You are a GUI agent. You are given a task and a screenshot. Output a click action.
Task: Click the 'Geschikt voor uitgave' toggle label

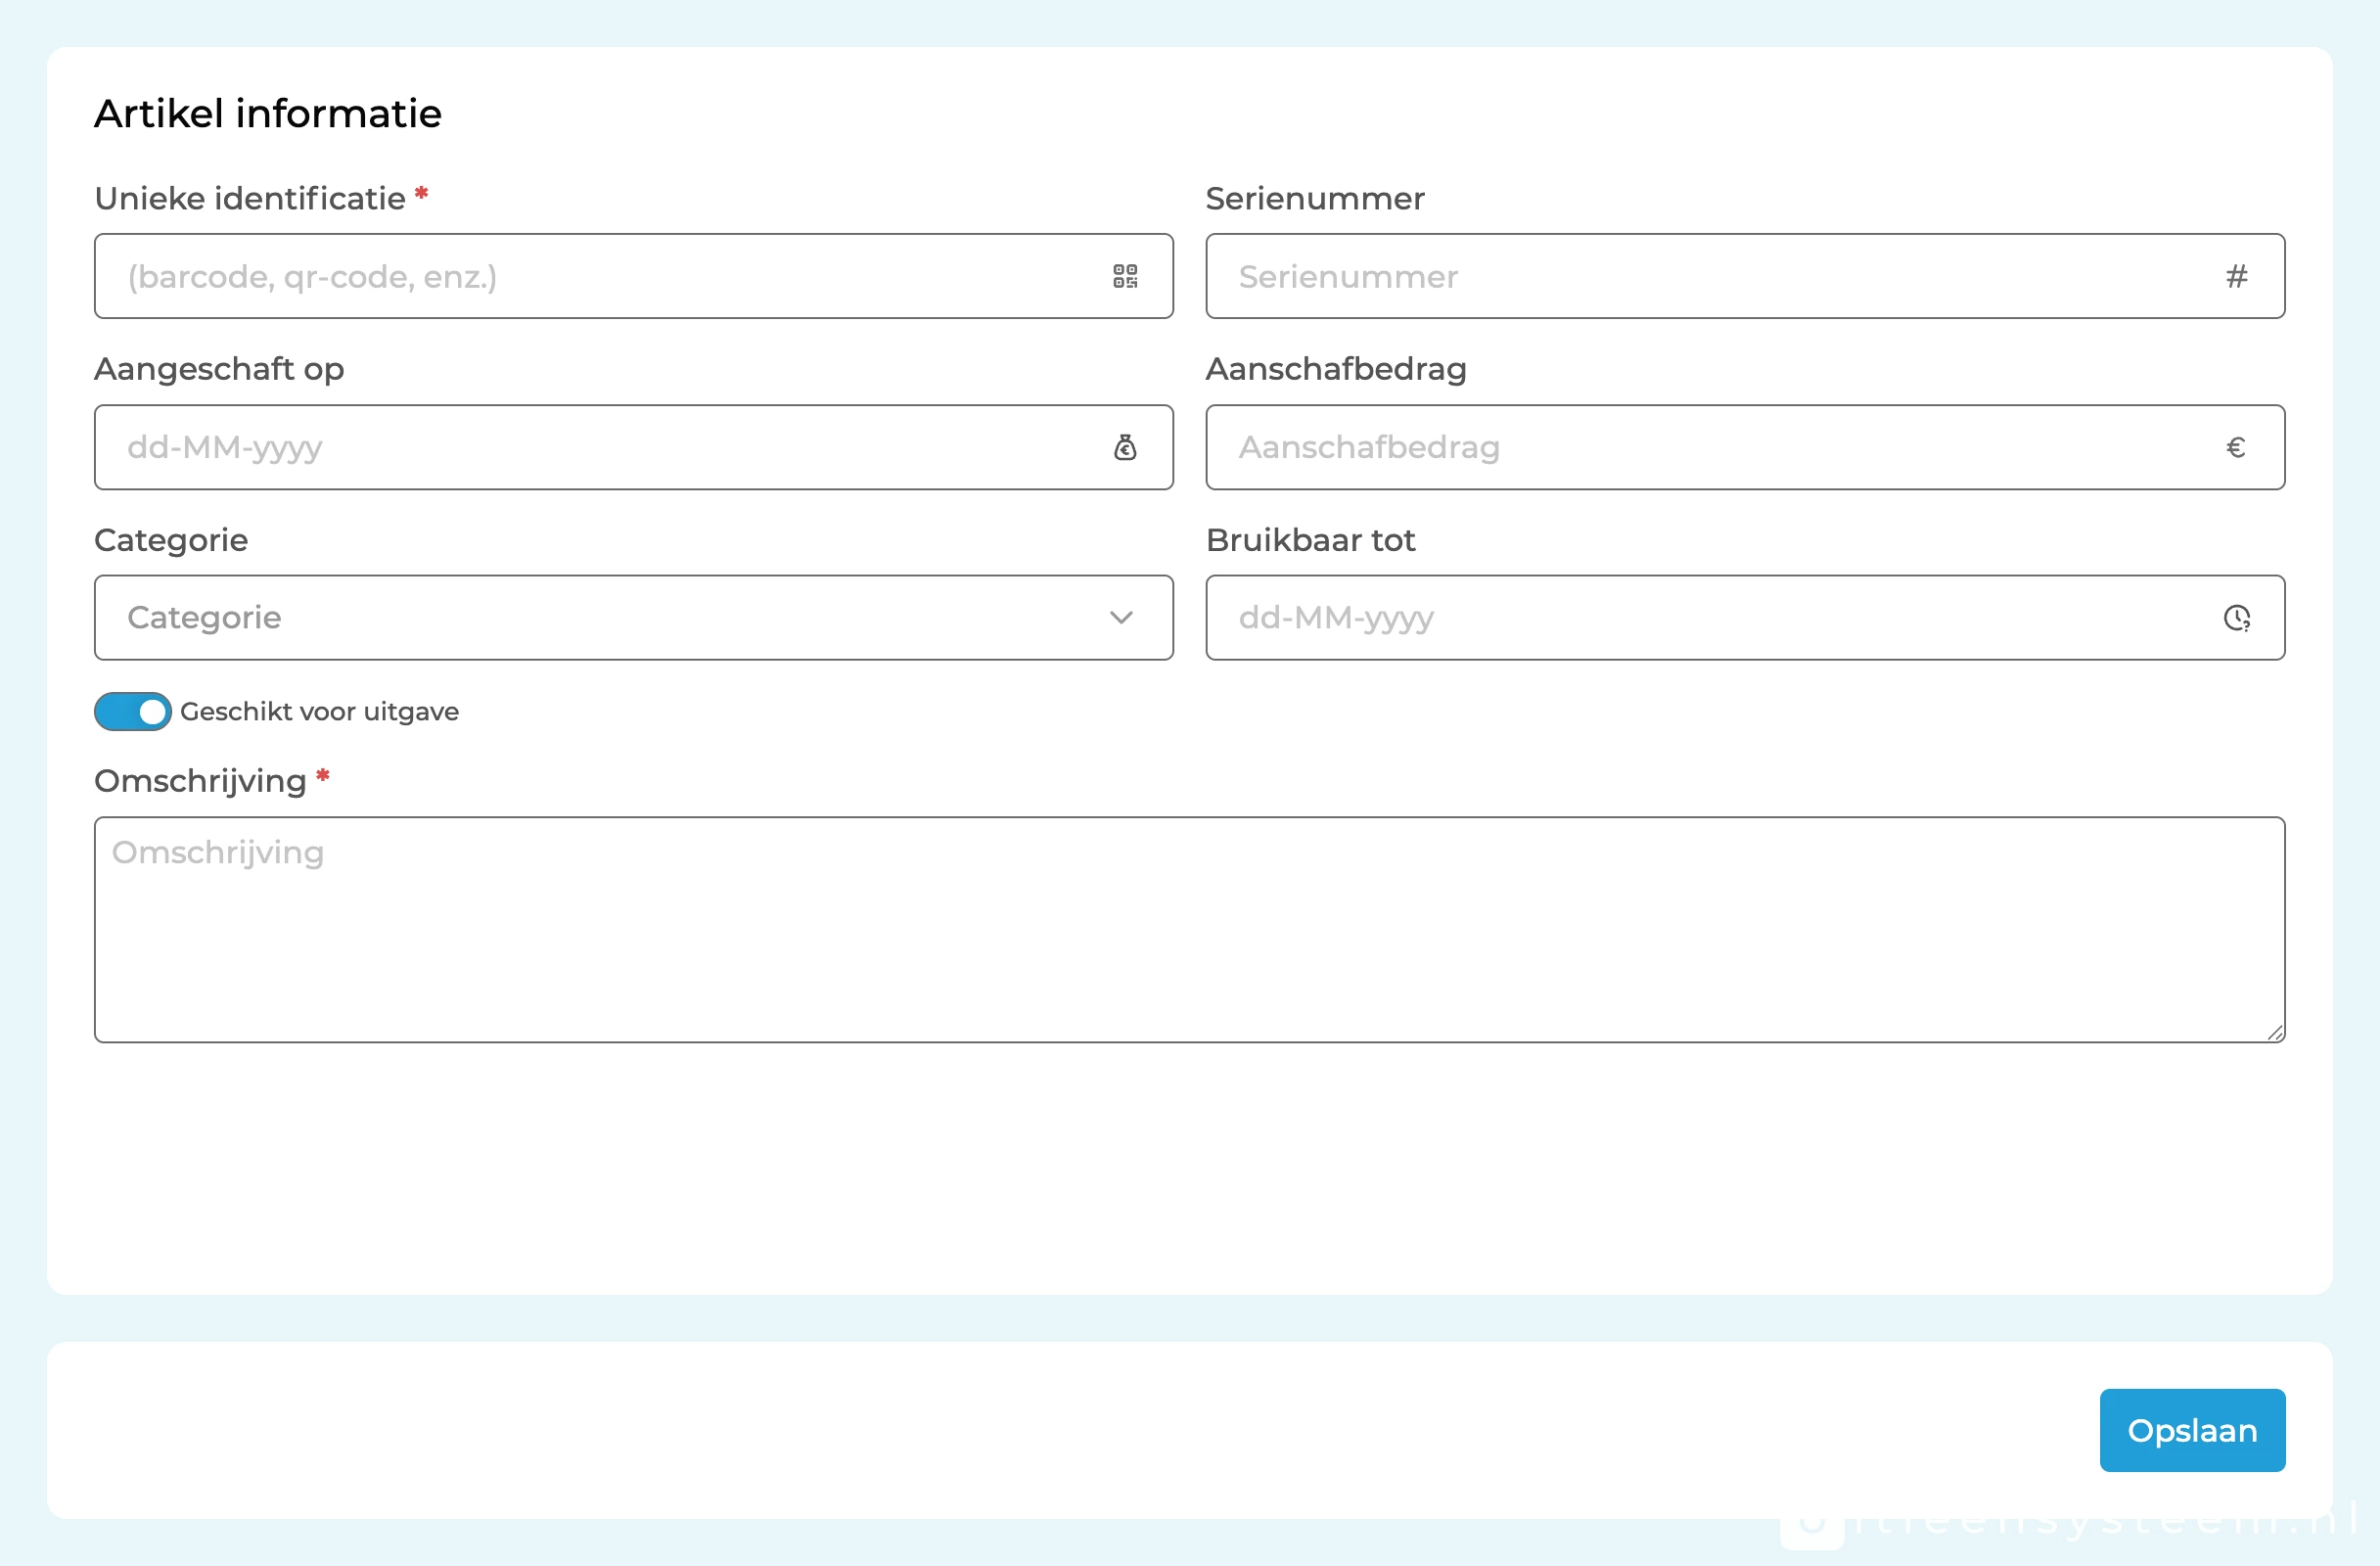click(x=319, y=712)
